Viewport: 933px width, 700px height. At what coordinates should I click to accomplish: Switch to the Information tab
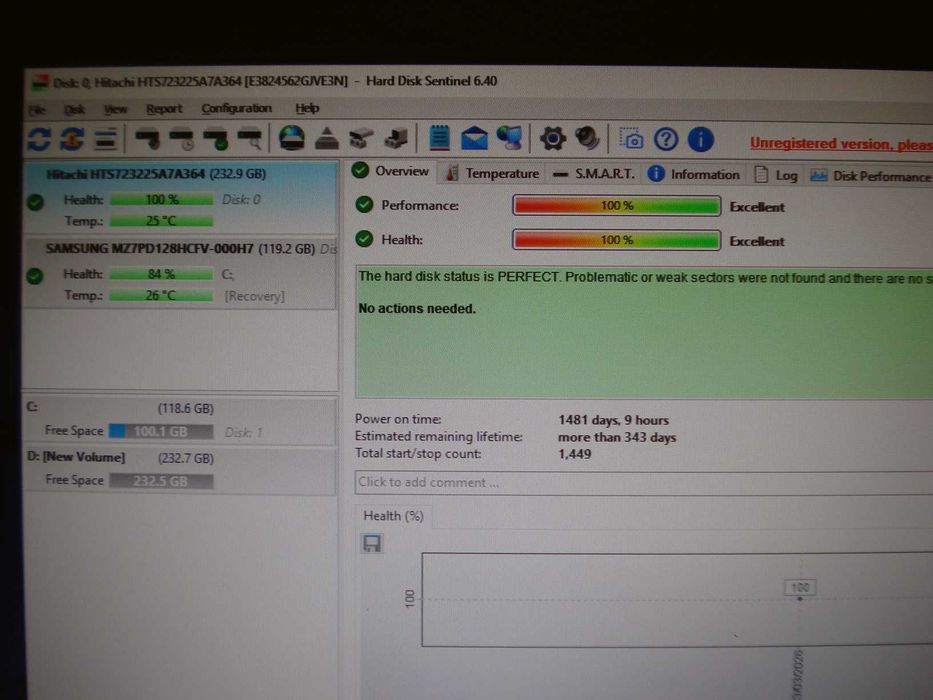tap(693, 174)
